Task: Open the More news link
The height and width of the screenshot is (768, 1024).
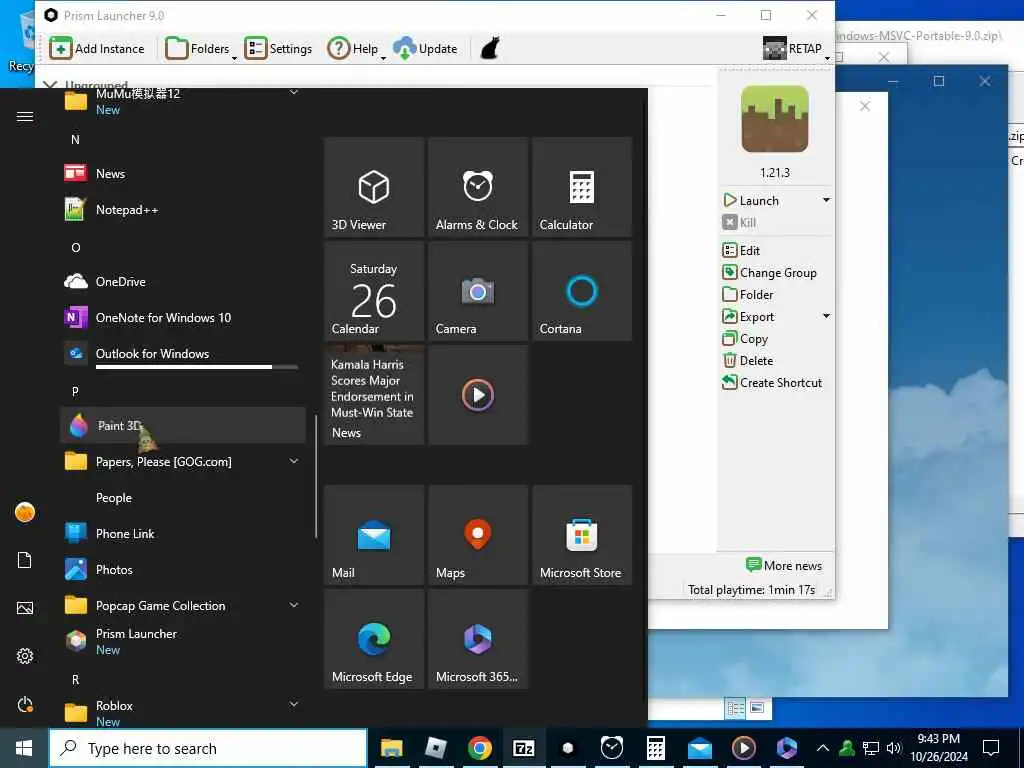Action: [x=784, y=566]
